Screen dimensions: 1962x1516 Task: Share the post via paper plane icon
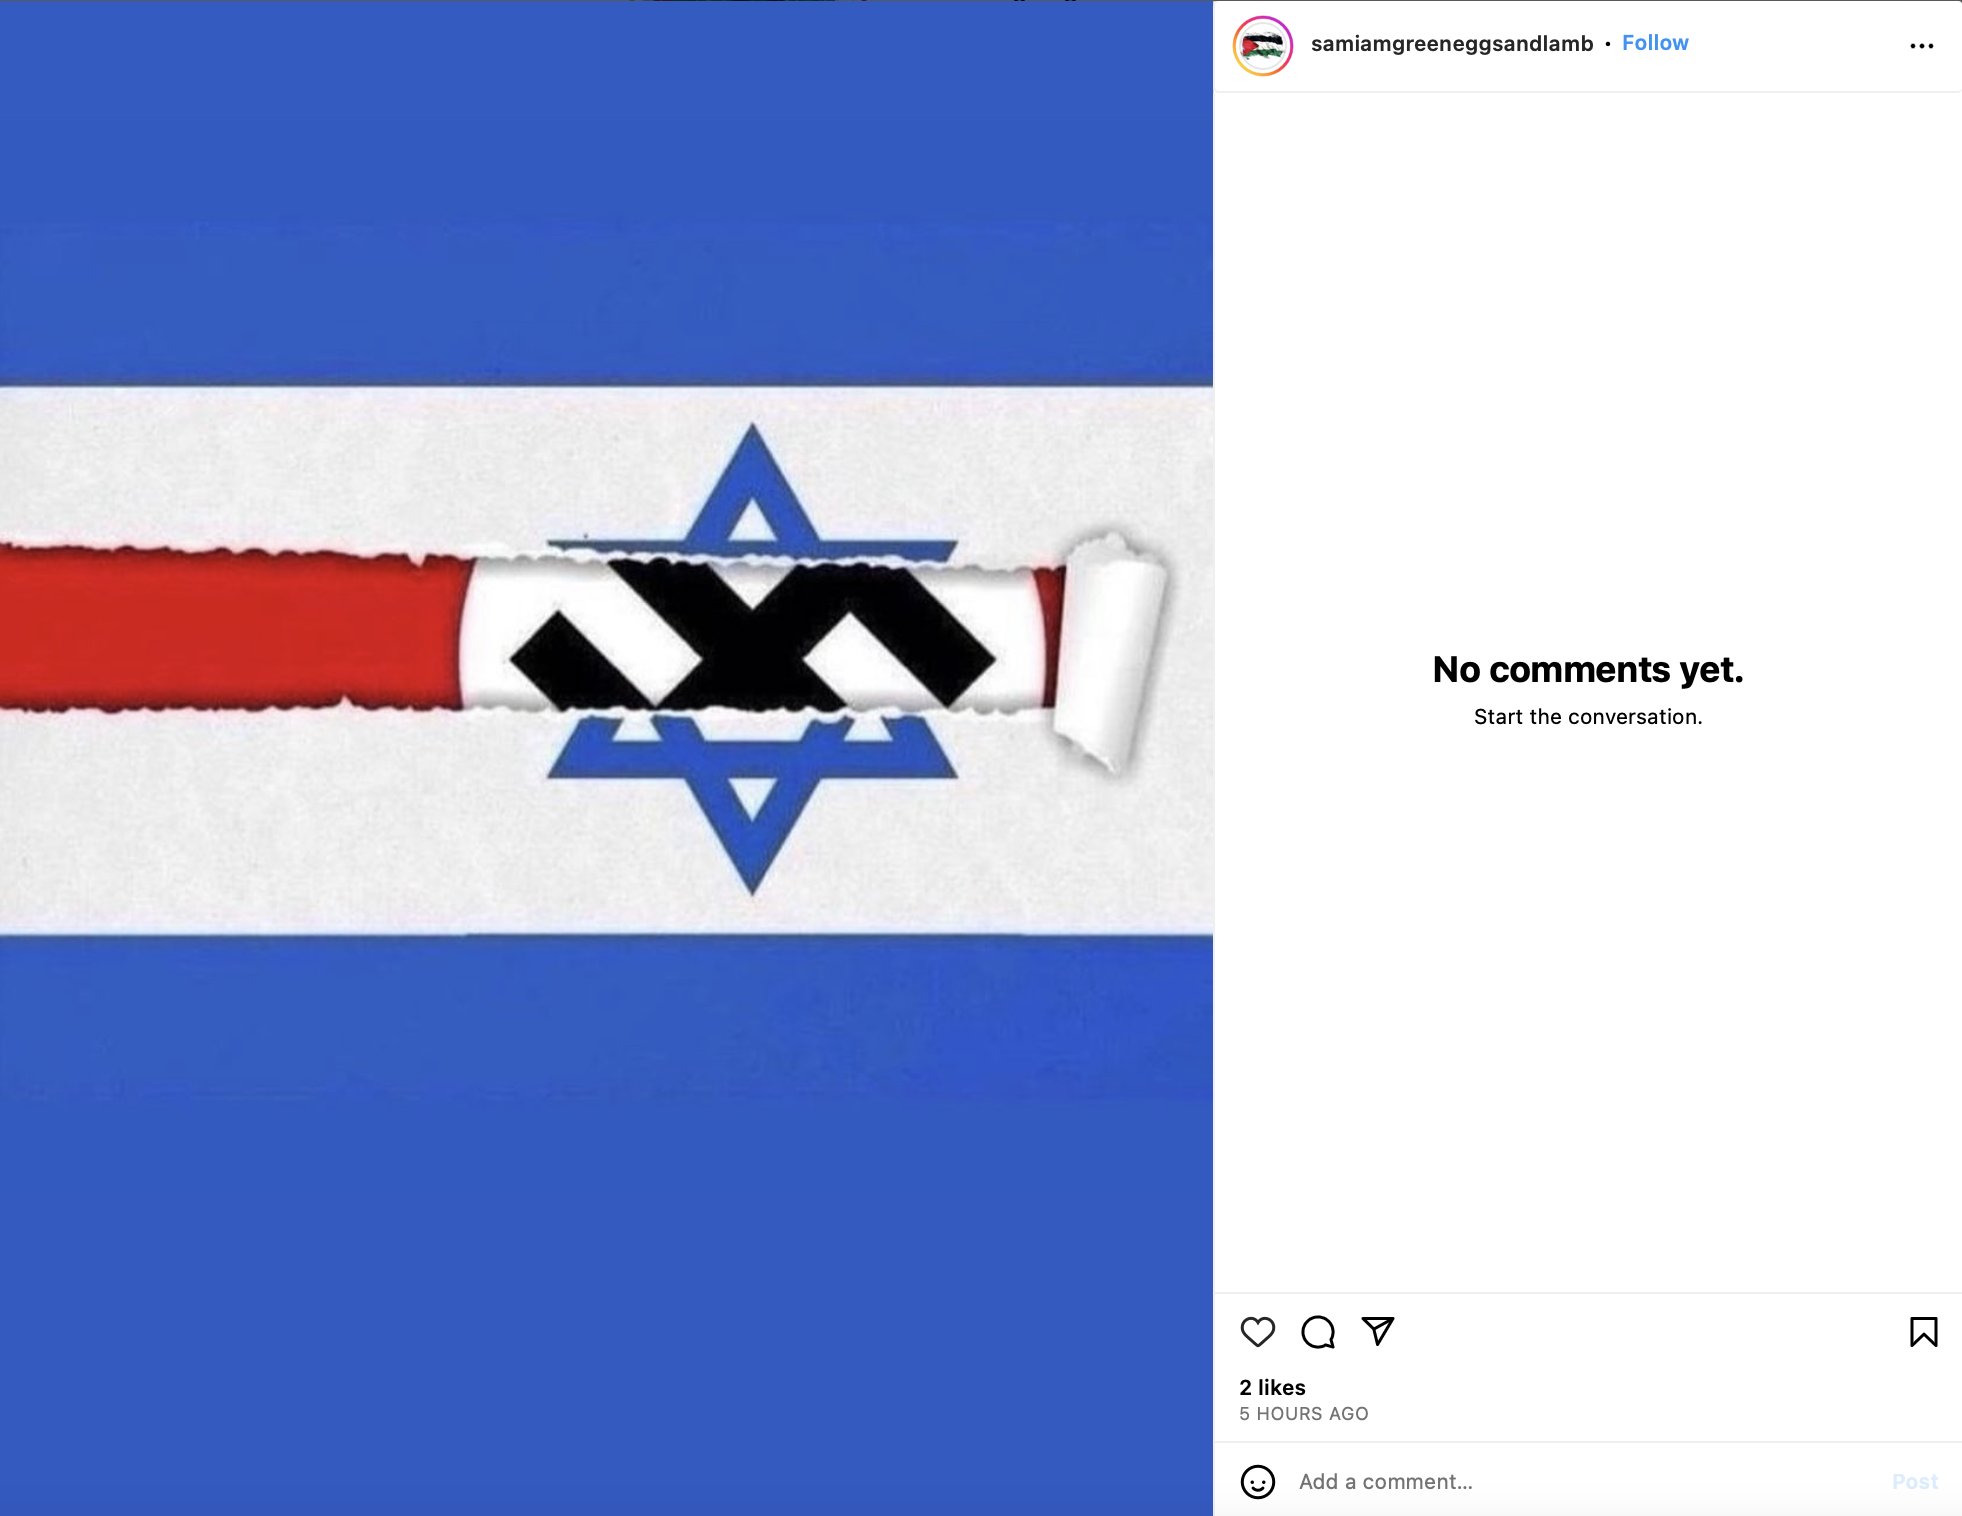(x=1378, y=1331)
